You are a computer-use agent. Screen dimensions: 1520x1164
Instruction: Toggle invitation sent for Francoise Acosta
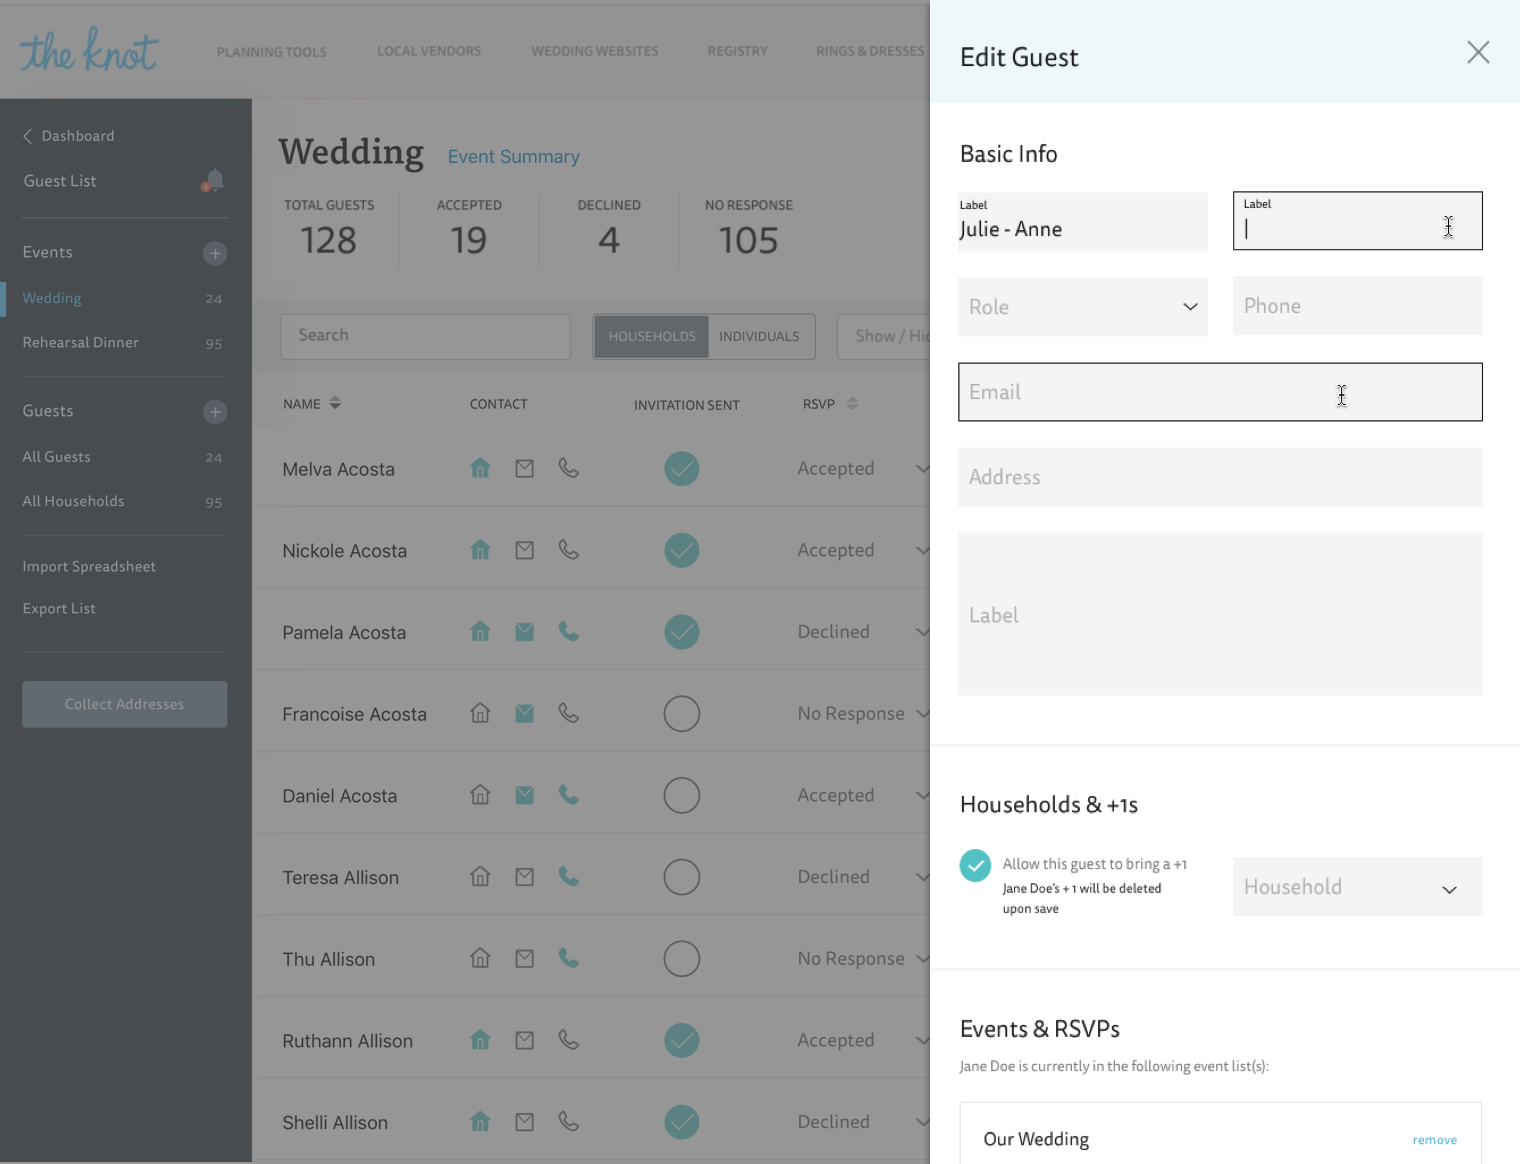point(681,714)
